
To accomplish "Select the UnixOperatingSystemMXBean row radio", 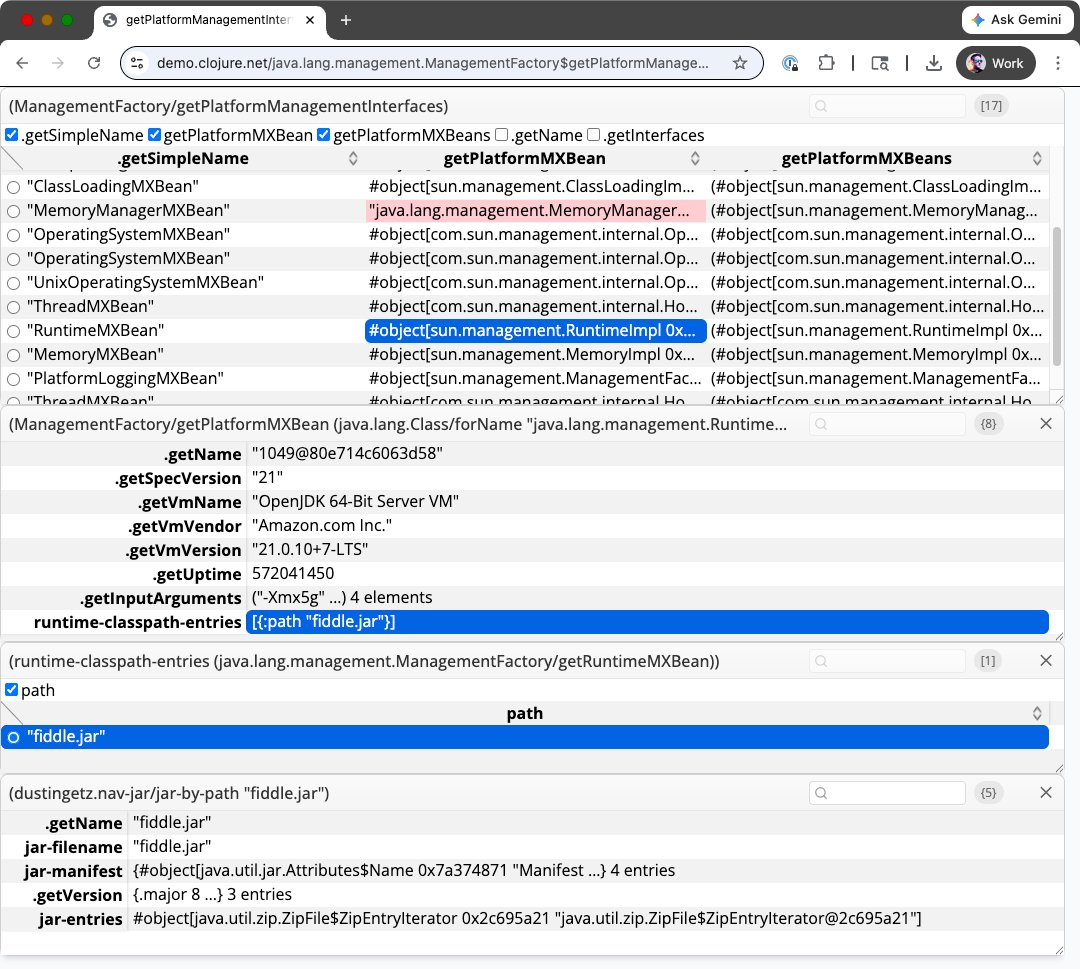I will pos(13,283).
